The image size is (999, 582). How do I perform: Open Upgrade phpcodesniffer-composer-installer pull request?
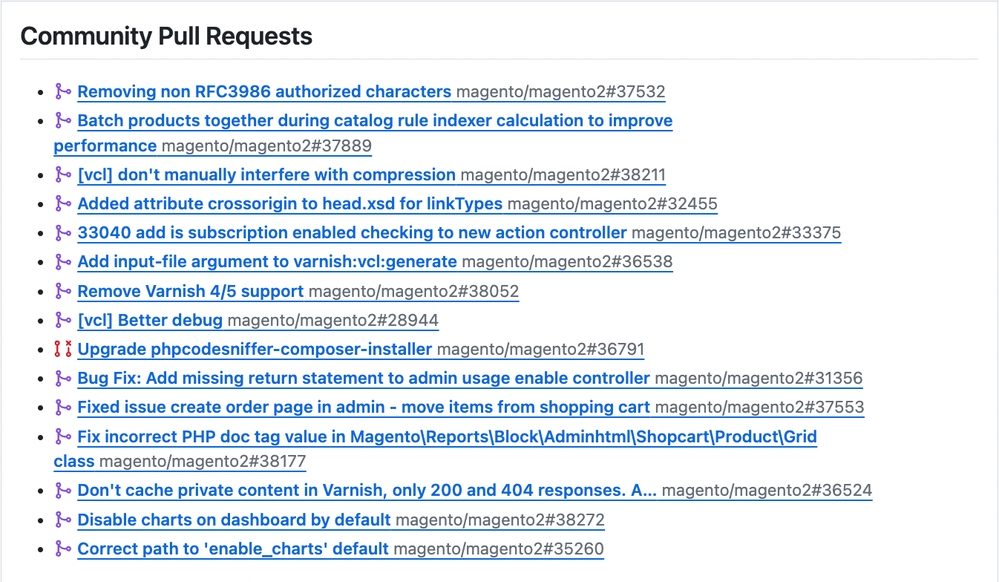(x=254, y=349)
